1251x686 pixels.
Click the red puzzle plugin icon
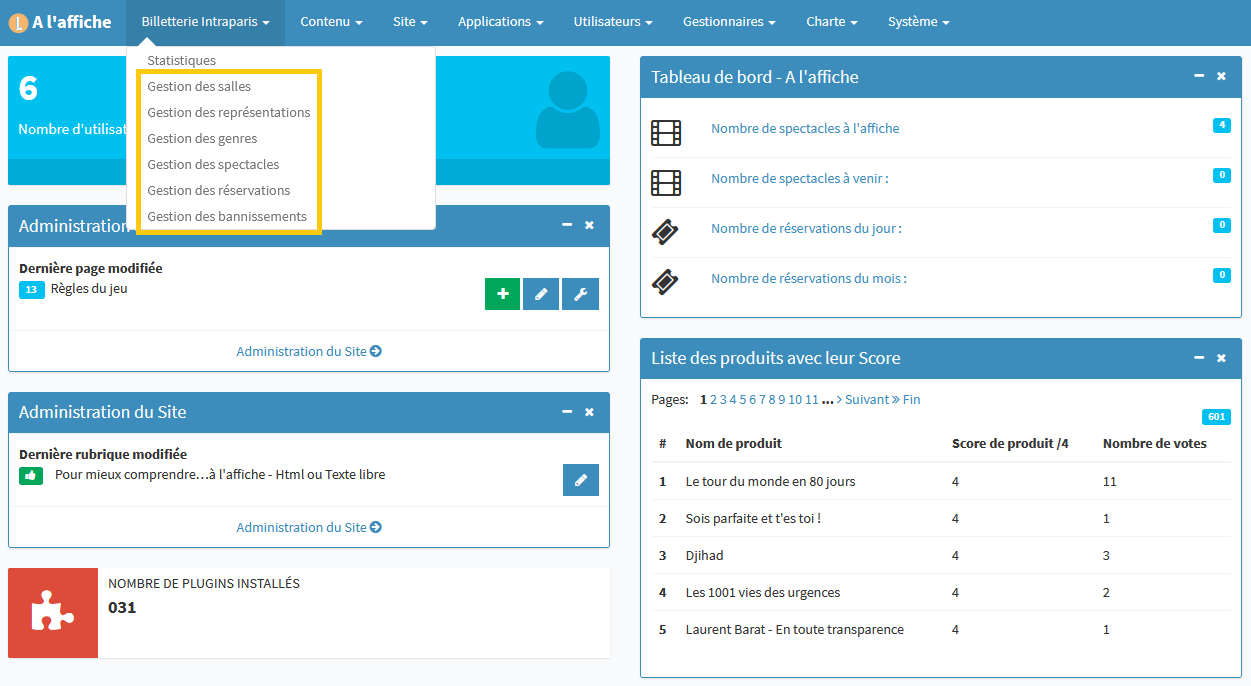coord(53,613)
